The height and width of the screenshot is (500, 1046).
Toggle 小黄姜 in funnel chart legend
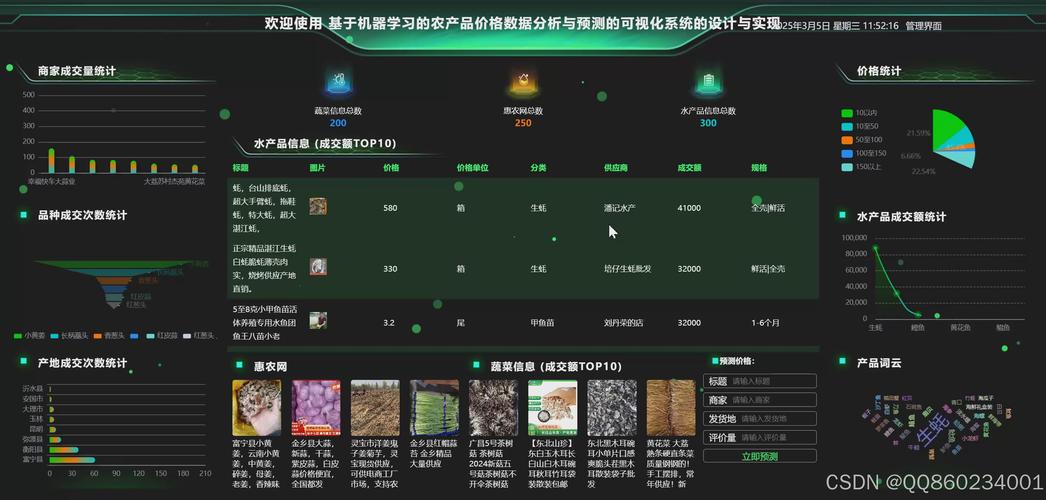coord(30,336)
